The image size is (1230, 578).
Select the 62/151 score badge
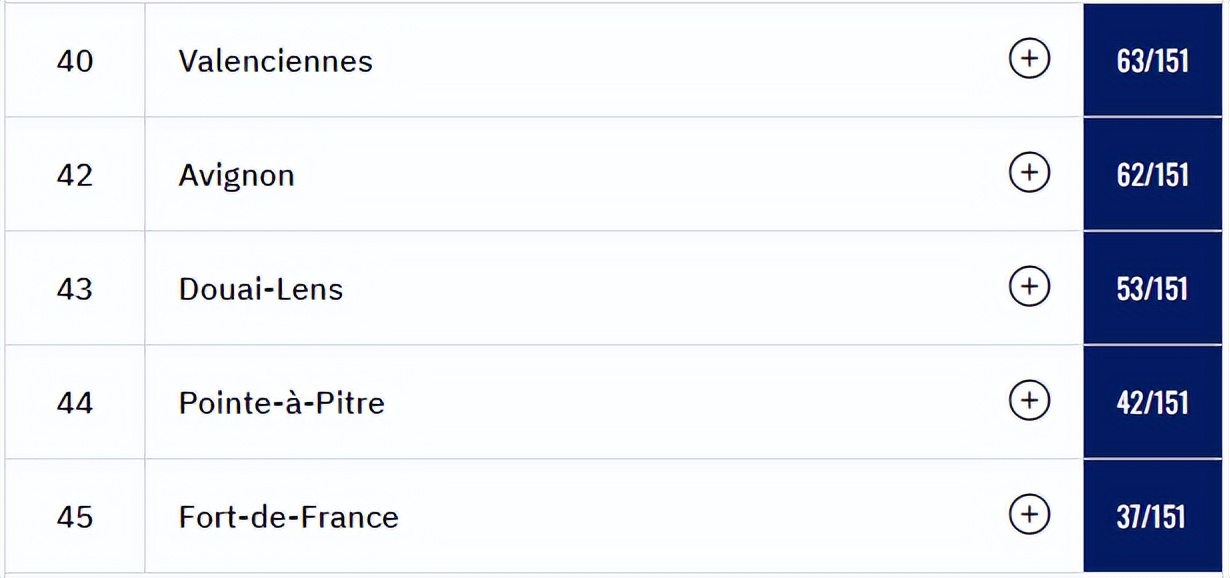(x=1153, y=175)
